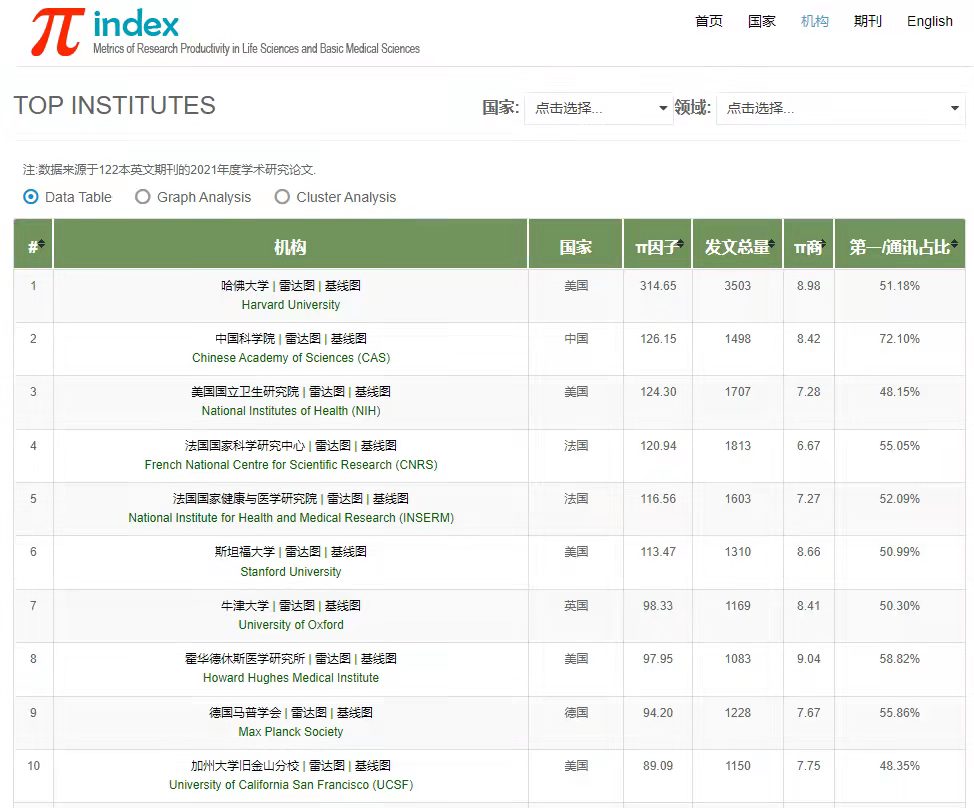Viewport: 974px width, 808px height.
Task: Open the 领域 field dropdown
Action: (840, 108)
